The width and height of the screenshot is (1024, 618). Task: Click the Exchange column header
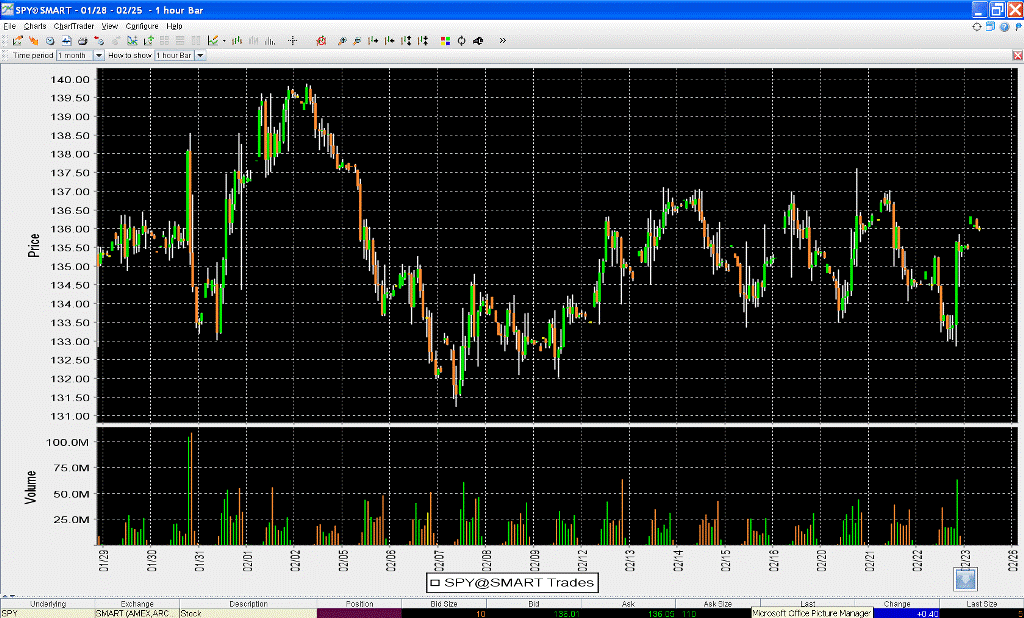(x=137, y=604)
